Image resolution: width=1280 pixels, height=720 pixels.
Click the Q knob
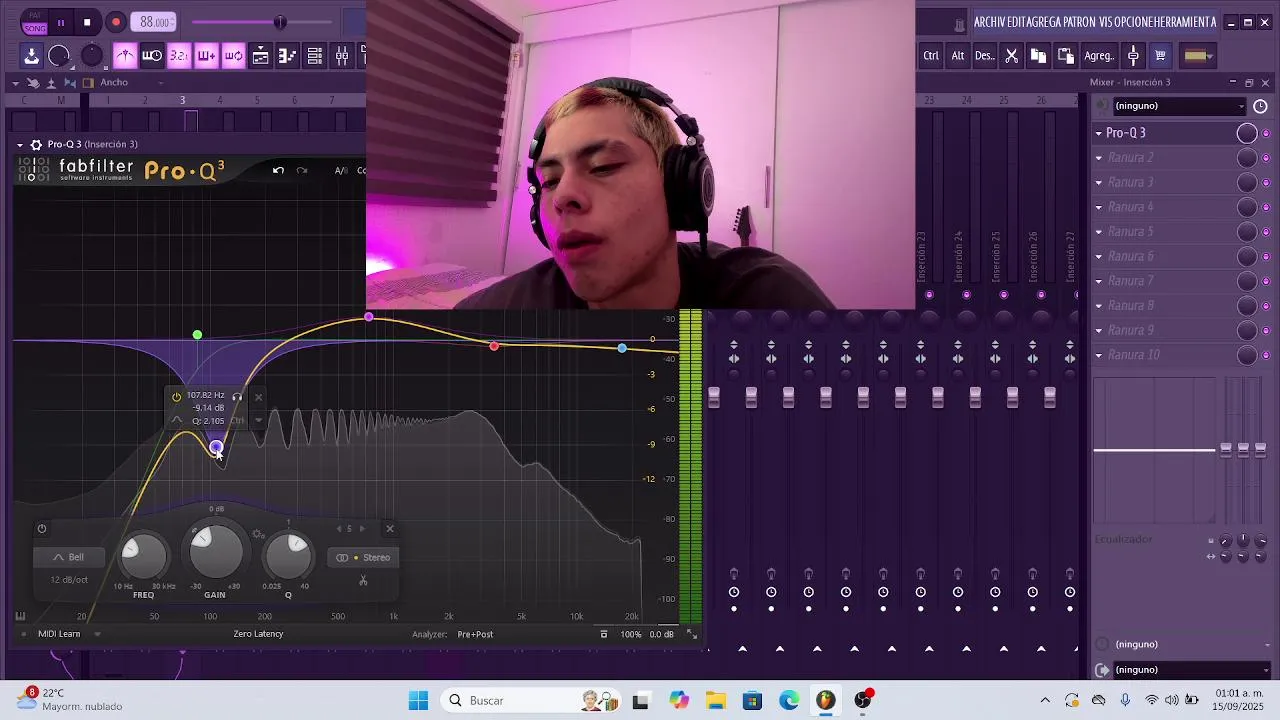click(x=288, y=556)
